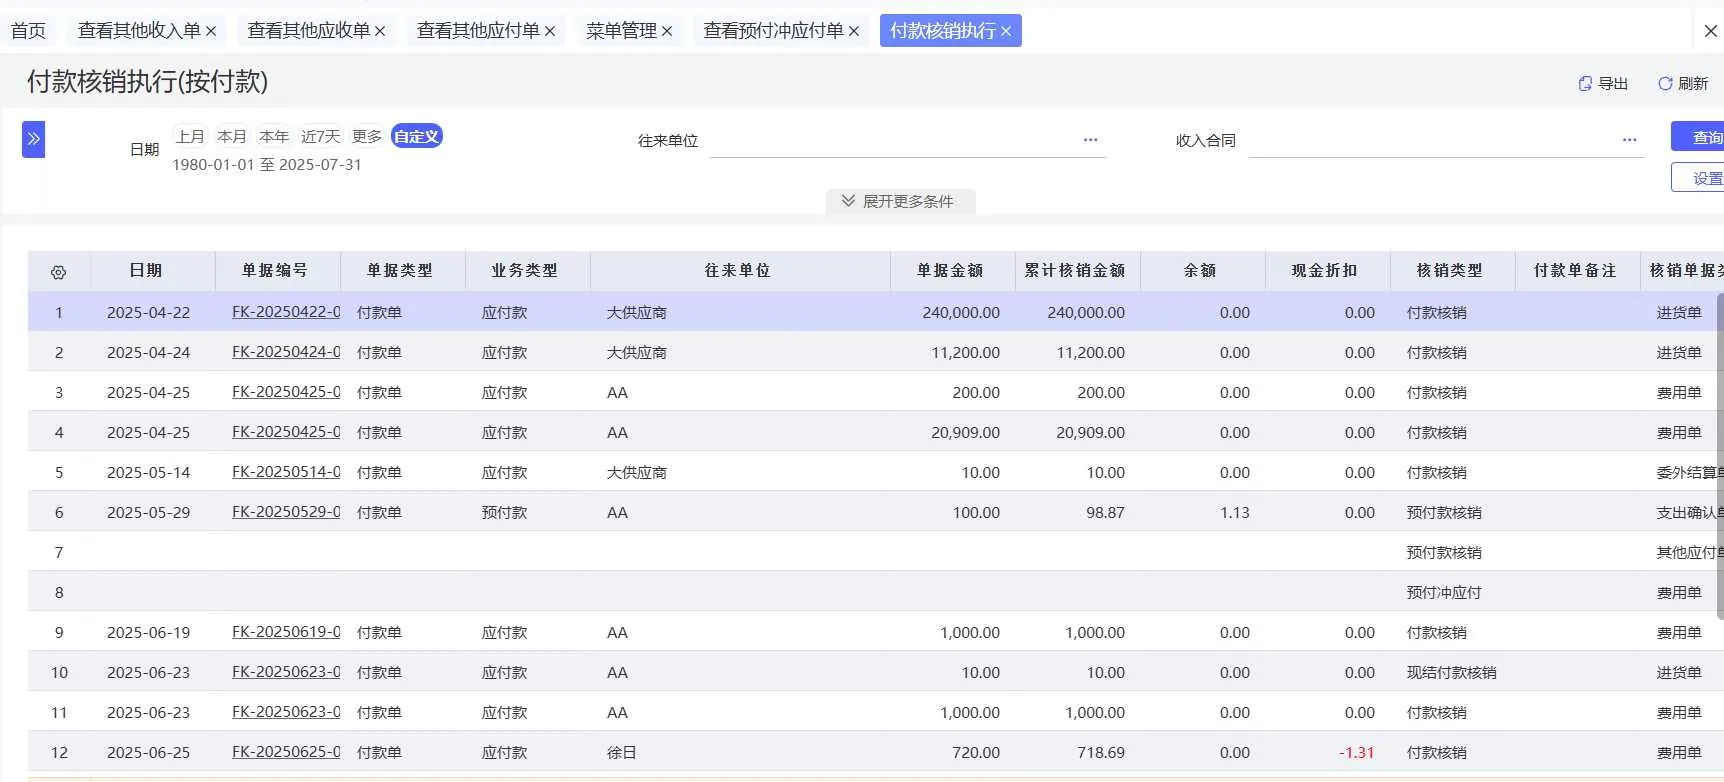
Task: Close all tabs with far-right X
Action: tap(1711, 31)
